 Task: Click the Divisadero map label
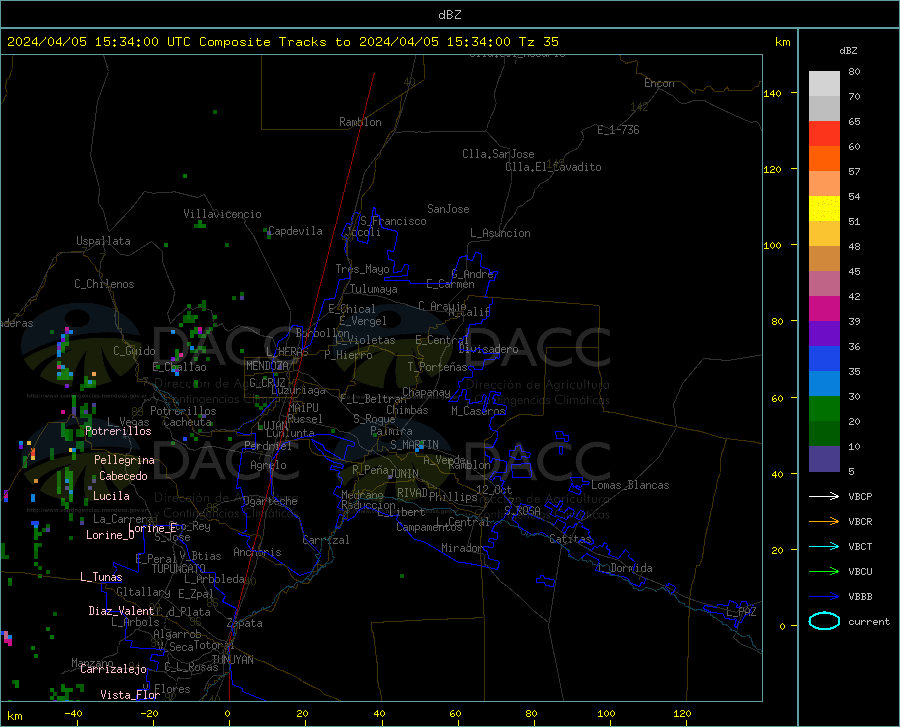pos(488,349)
